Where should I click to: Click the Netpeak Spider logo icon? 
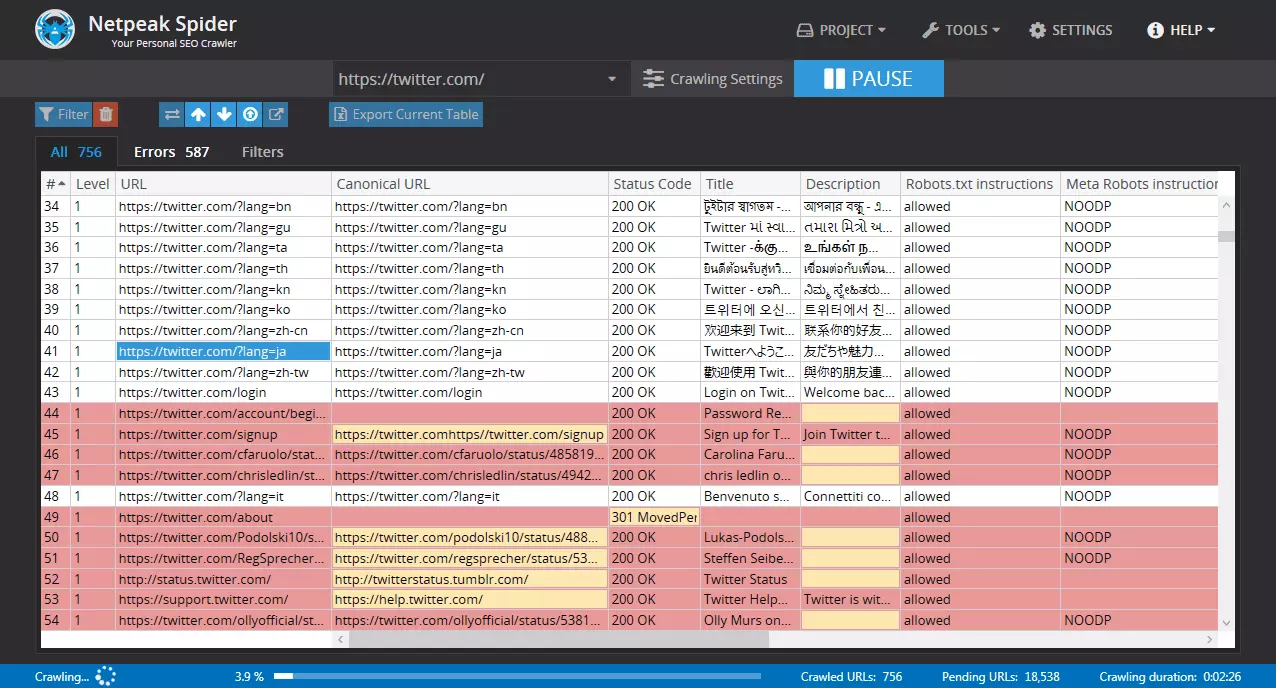tap(55, 30)
